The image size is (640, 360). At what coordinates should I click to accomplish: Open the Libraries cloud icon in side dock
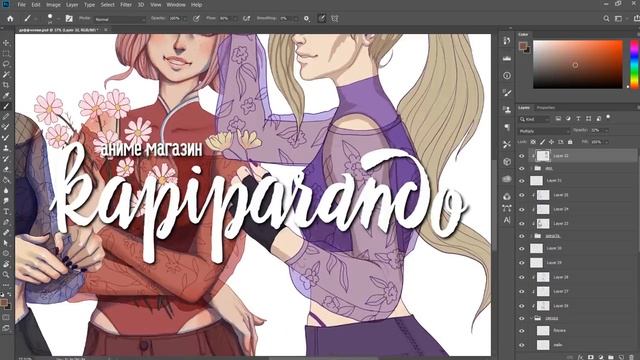pos(507,179)
